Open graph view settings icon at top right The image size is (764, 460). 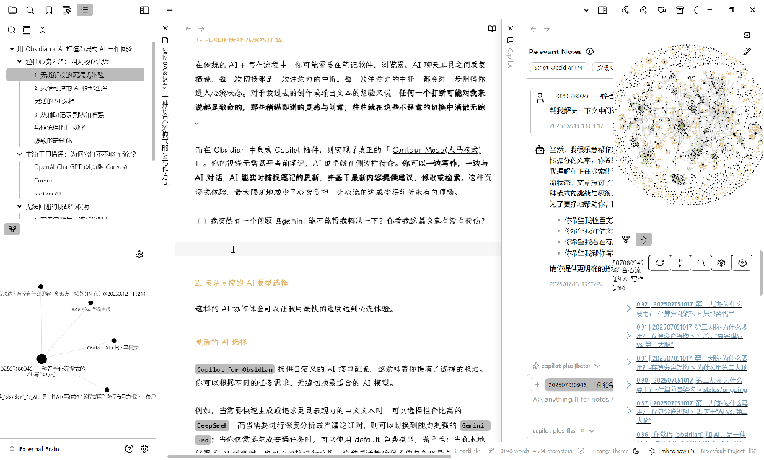tap(747, 35)
